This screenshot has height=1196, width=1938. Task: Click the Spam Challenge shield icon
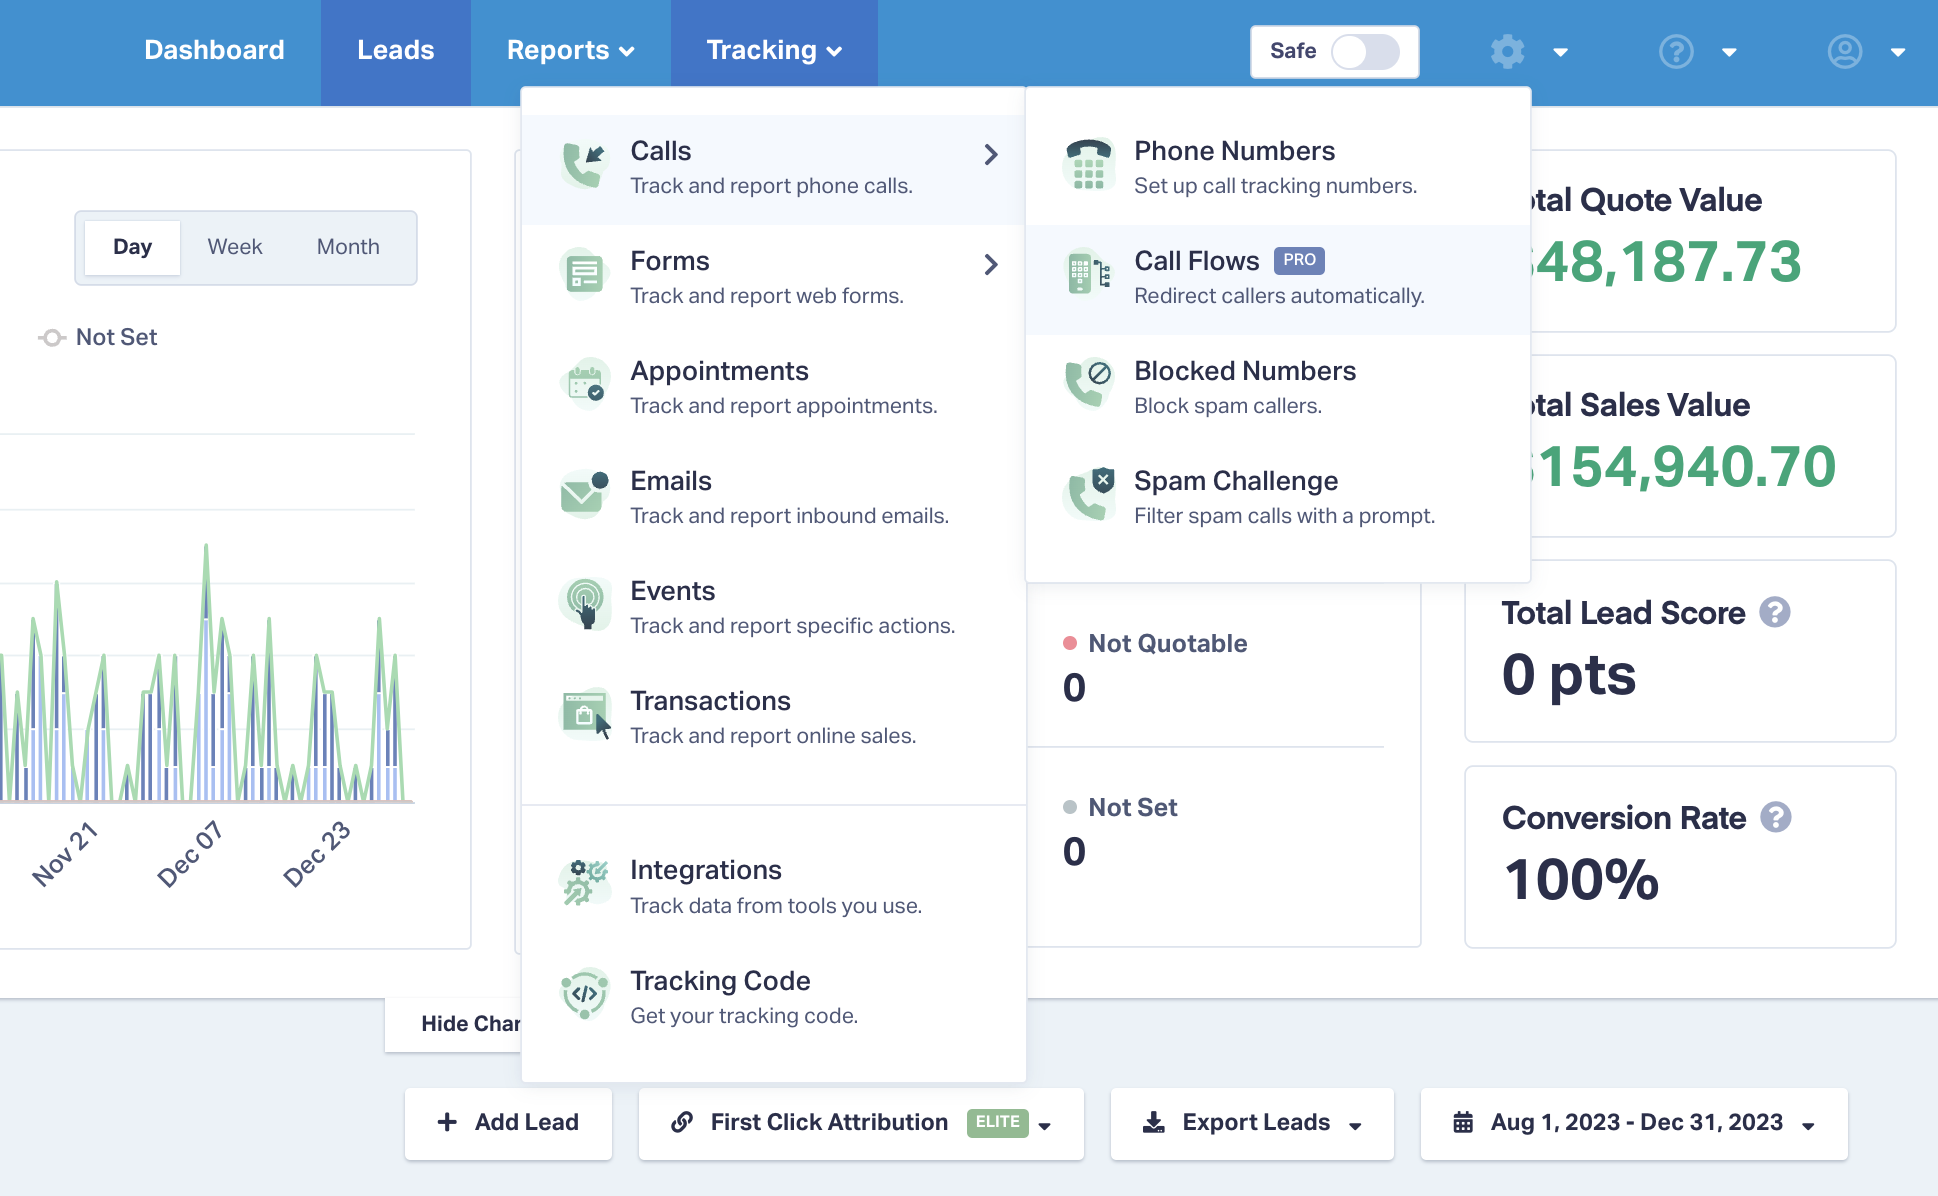[x=1088, y=494]
